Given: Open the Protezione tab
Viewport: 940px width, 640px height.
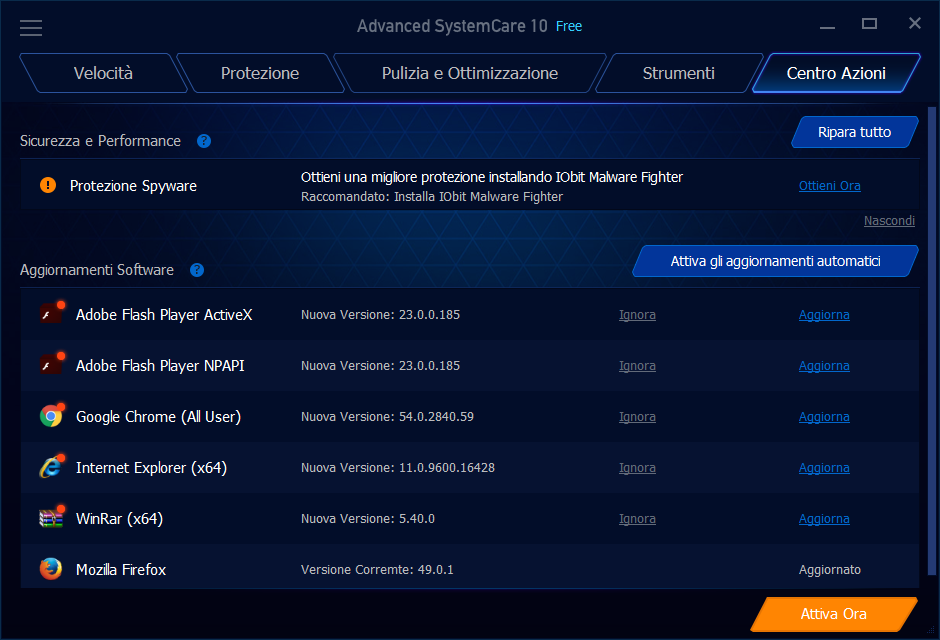Looking at the screenshot, I should (260, 73).
